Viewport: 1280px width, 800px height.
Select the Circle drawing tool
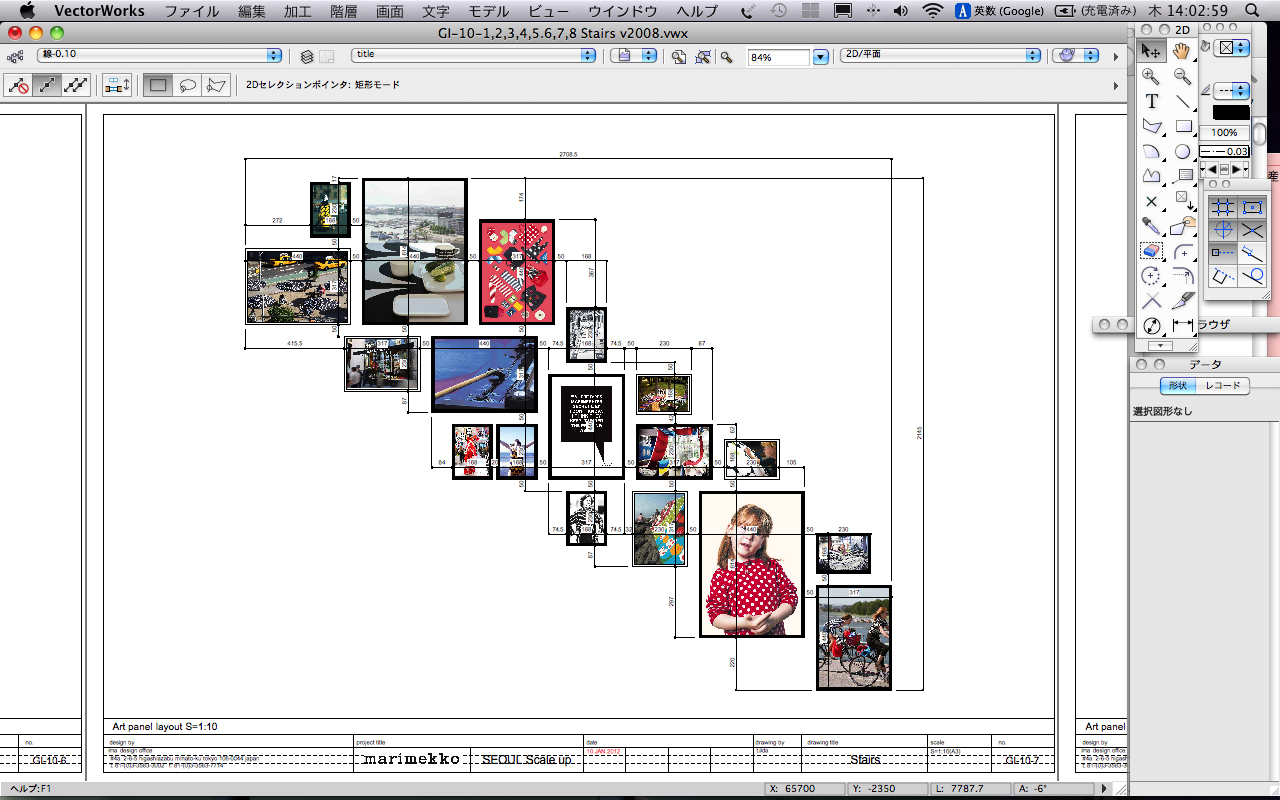1182,151
